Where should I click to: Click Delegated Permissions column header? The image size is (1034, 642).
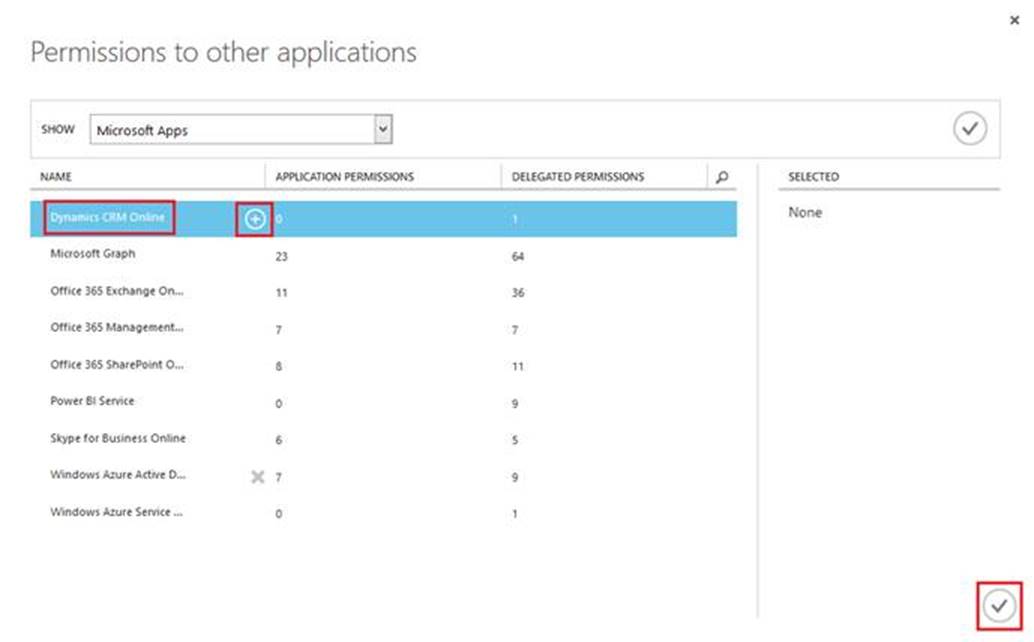pyautogui.click(x=578, y=177)
